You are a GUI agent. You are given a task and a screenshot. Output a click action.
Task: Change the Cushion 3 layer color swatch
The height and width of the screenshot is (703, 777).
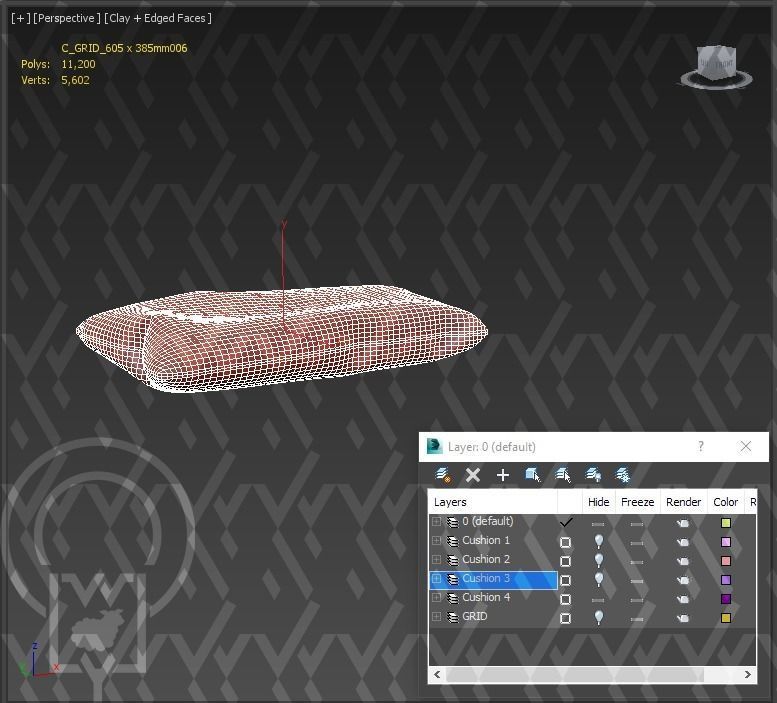726,580
